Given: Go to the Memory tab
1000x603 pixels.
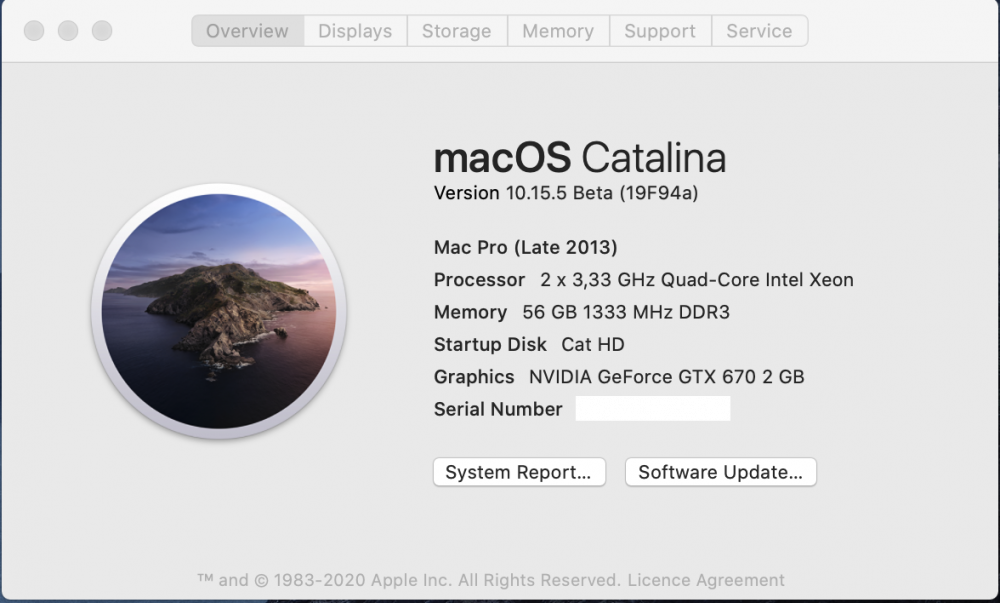Looking at the screenshot, I should pyautogui.click(x=558, y=31).
